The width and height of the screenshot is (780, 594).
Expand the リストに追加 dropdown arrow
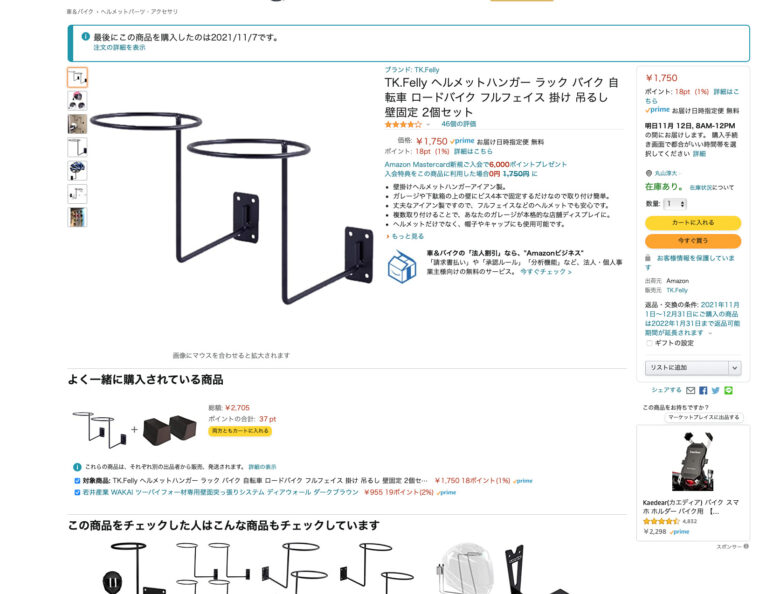click(735, 368)
